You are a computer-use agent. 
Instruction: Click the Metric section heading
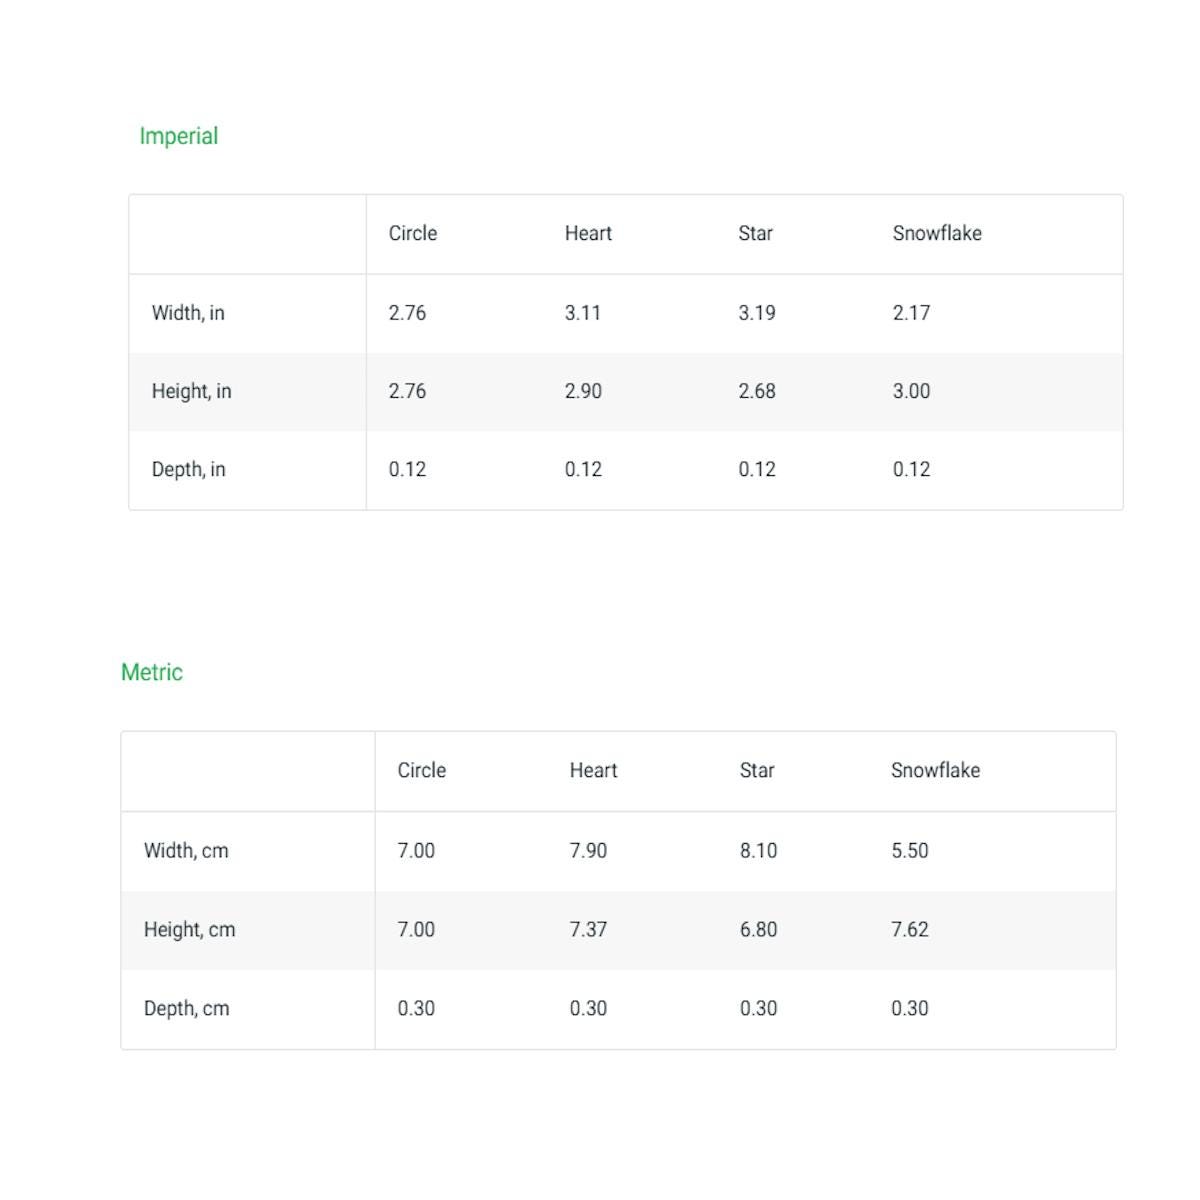point(152,672)
